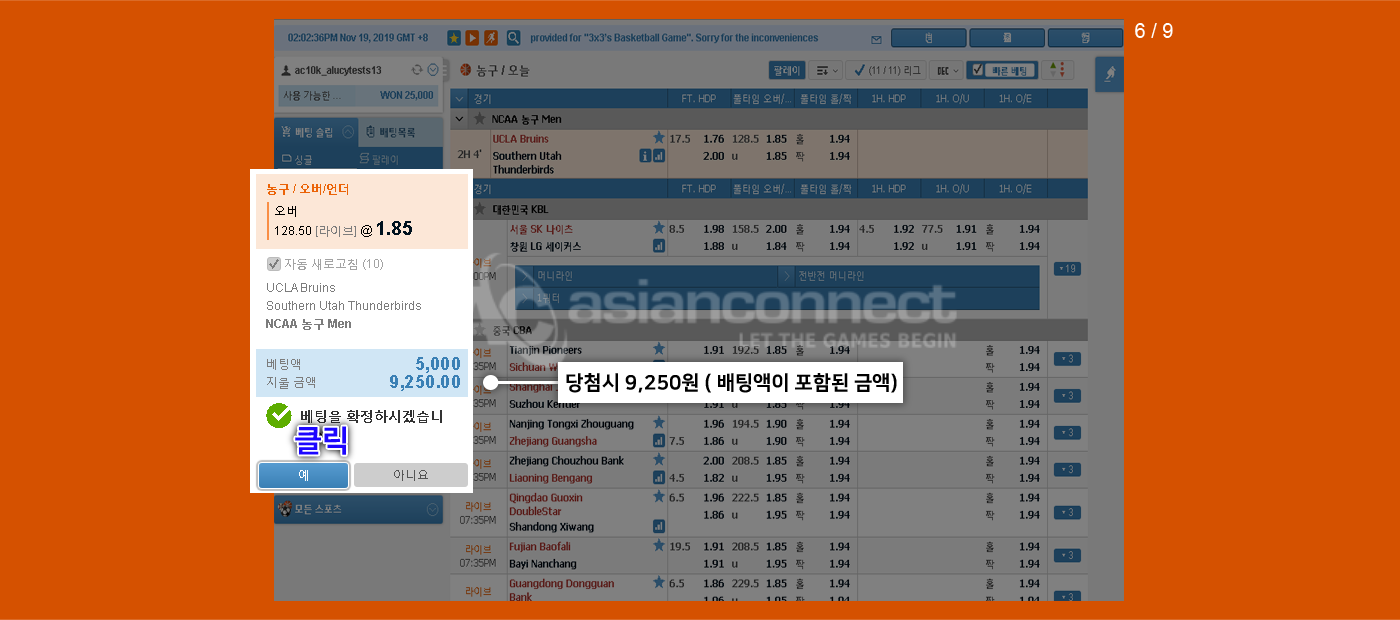Select UCLA Bruins handicap odds 1.76
1400x620 pixels.
713,139
